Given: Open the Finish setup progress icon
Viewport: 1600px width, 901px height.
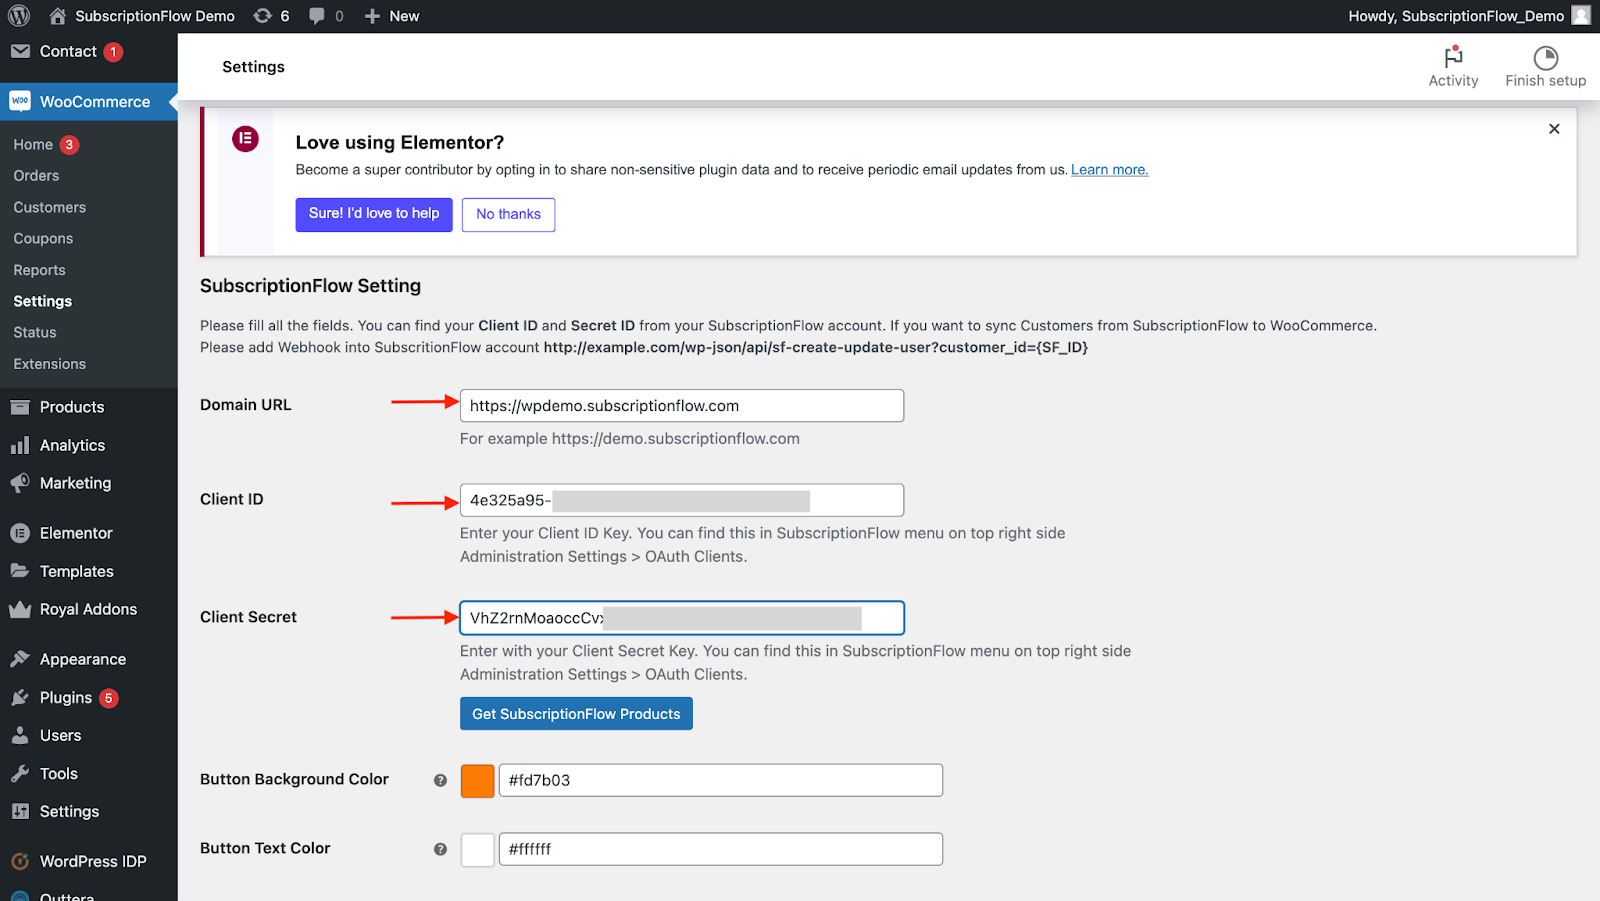Looking at the screenshot, I should pos(1546,58).
